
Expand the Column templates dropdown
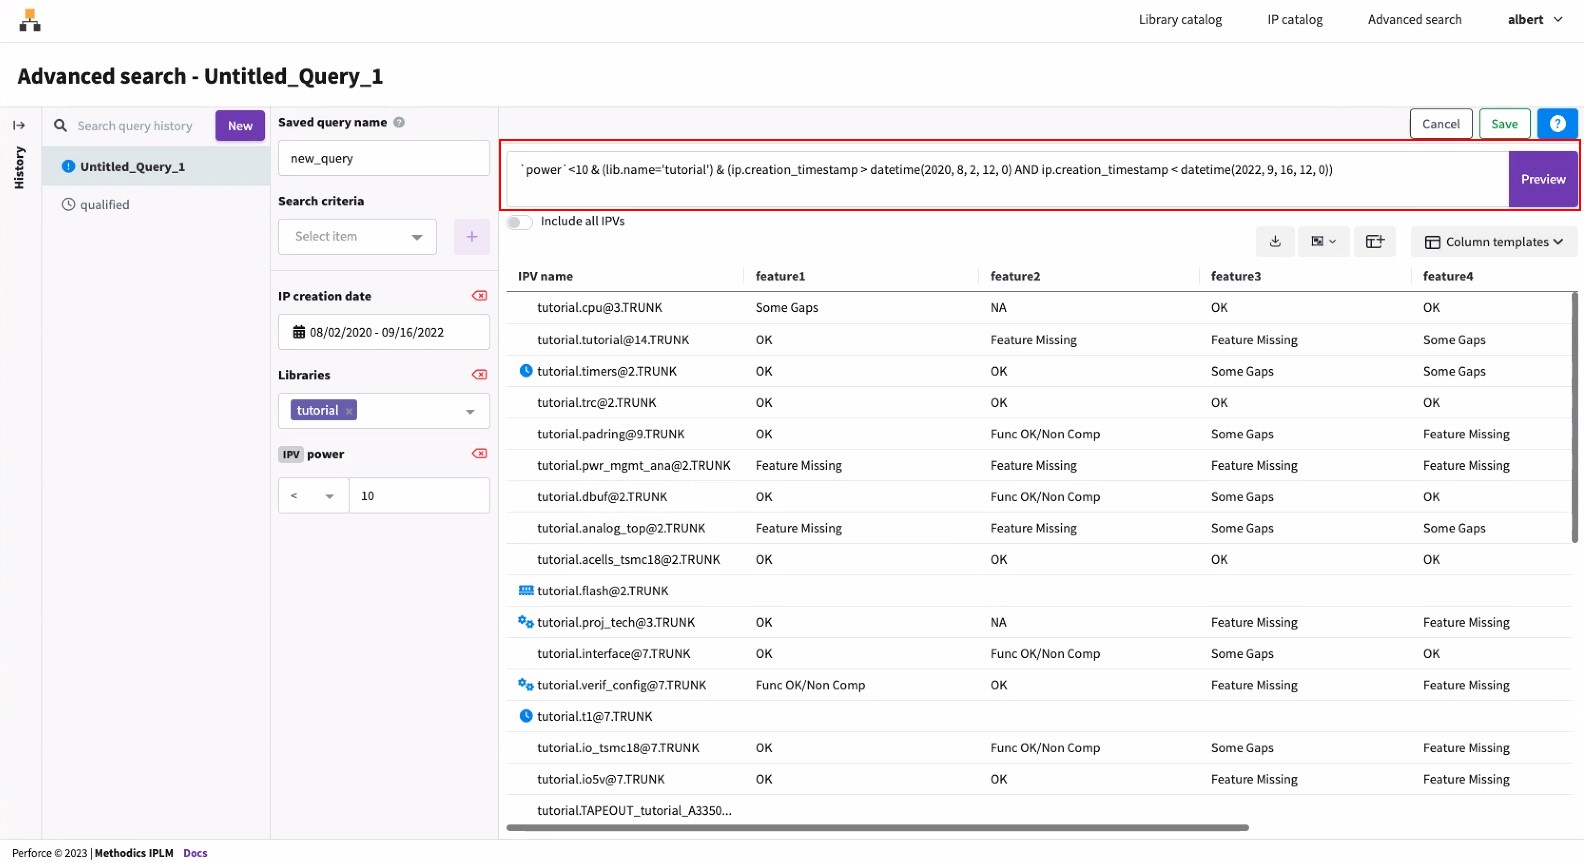1493,242
